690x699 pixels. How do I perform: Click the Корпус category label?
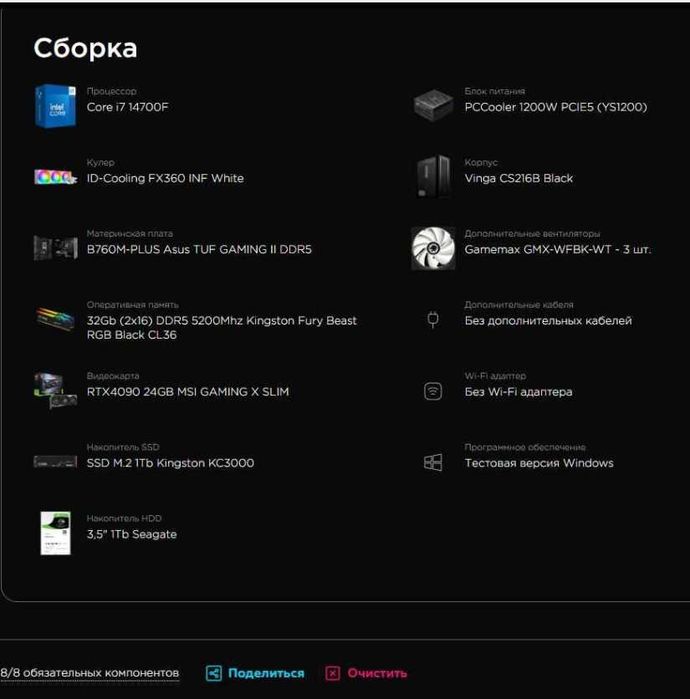pos(481,163)
